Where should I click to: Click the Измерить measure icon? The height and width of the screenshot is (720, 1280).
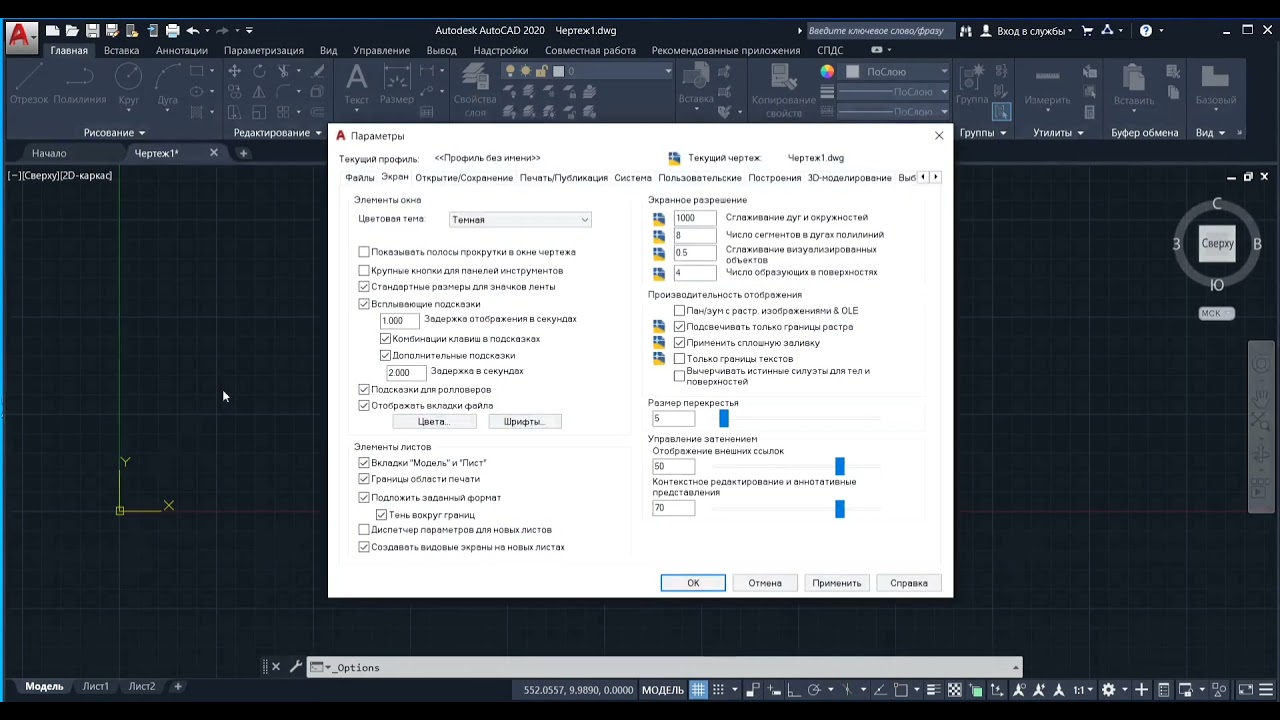(x=1048, y=86)
